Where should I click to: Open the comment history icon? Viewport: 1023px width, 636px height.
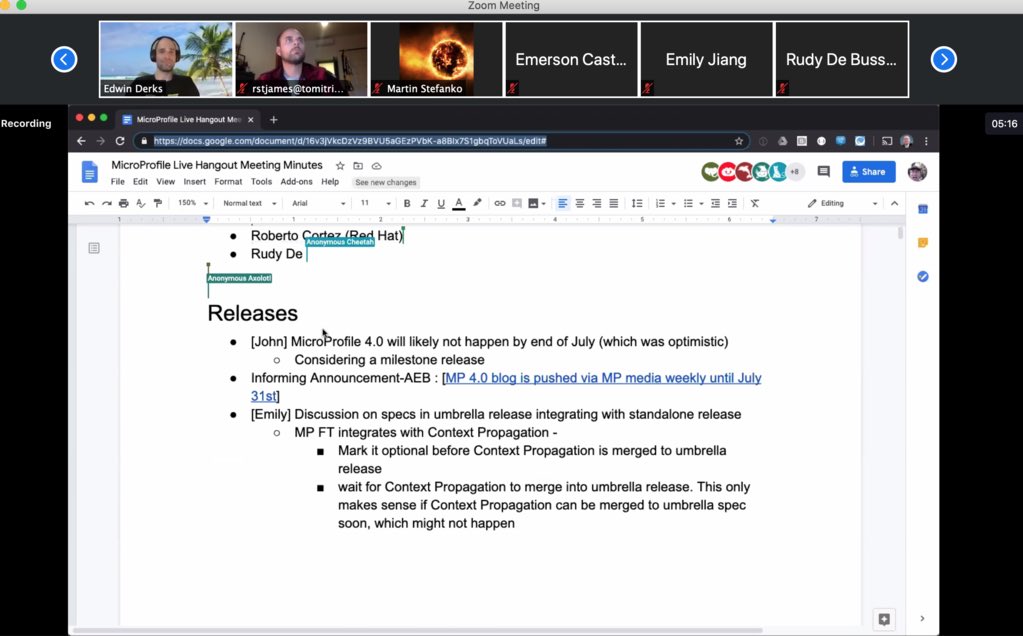point(823,172)
